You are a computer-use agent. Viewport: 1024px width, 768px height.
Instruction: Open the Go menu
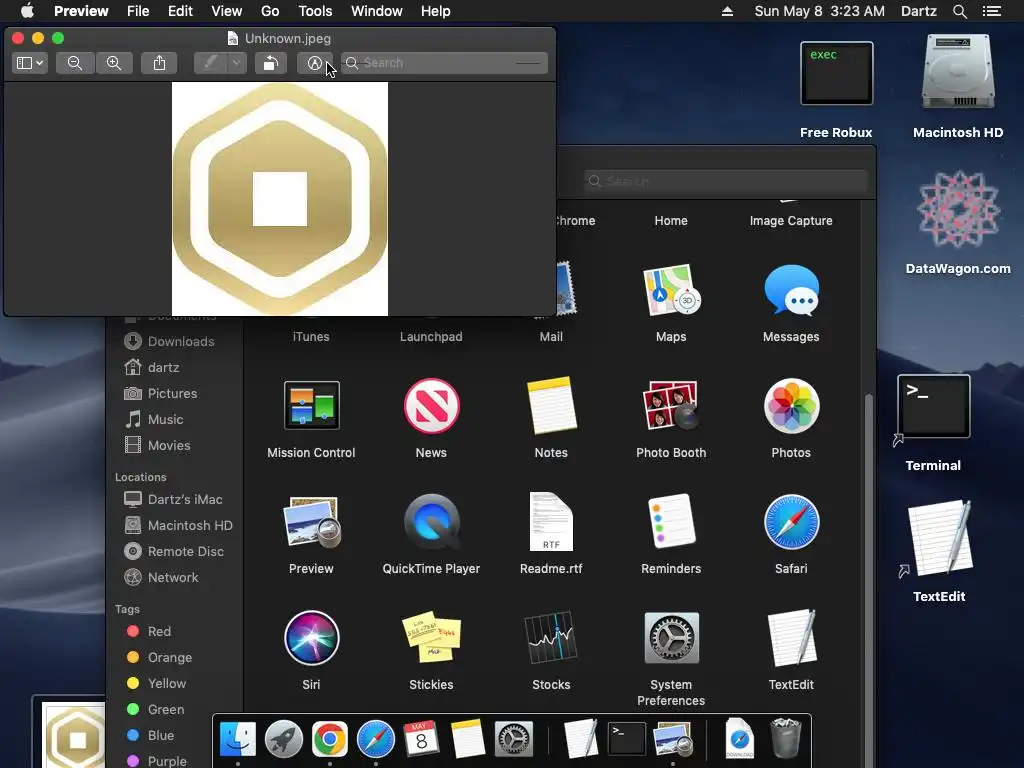(x=270, y=11)
